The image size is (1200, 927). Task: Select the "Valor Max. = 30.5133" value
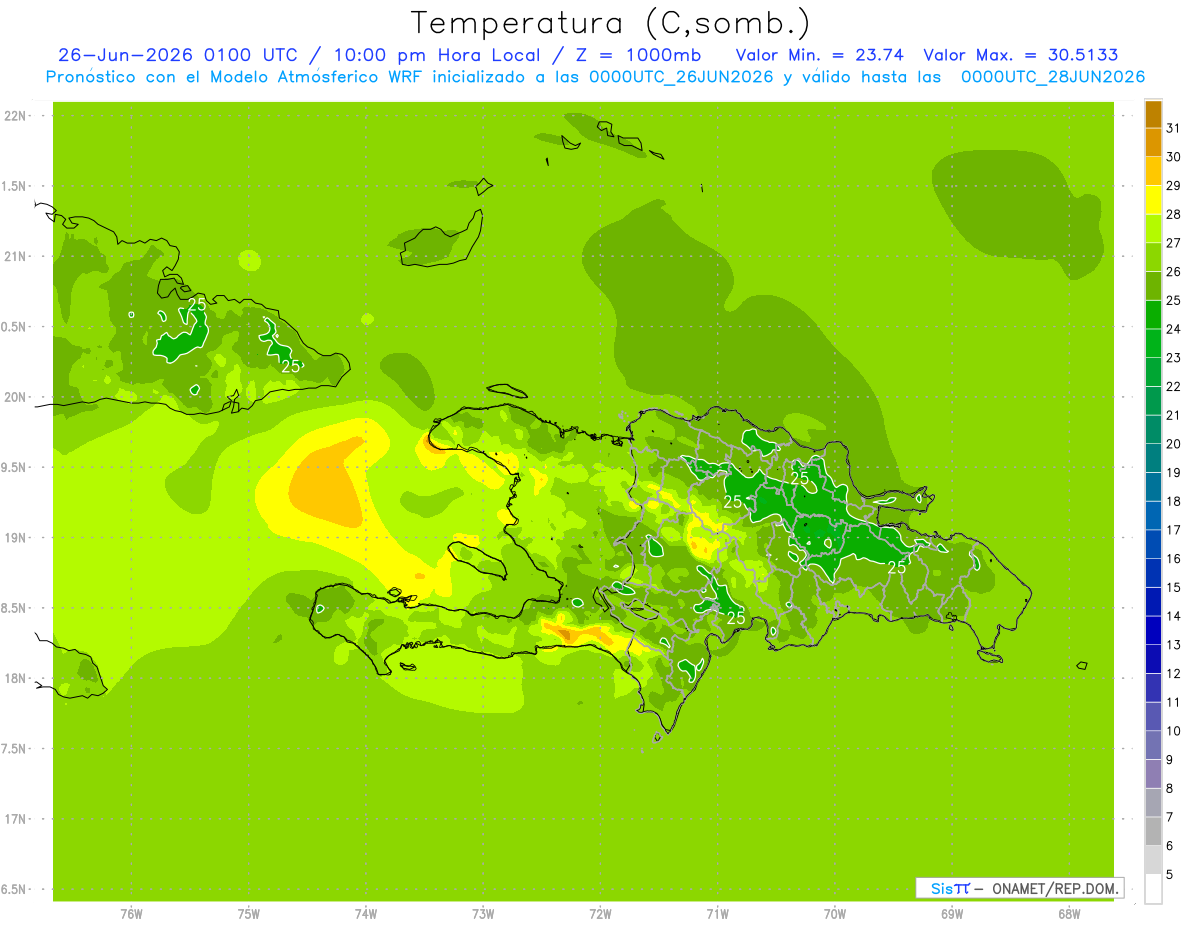coord(1021,55)
